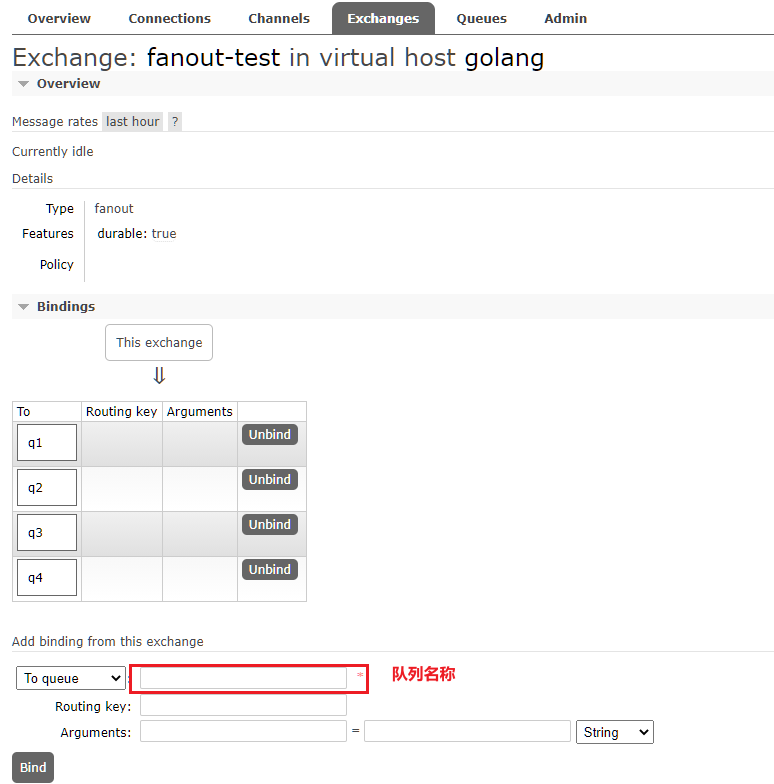This screenshot has height=784, width=774.
Task: Collapse the Bindings section triangle
Action: coord(23,307)
